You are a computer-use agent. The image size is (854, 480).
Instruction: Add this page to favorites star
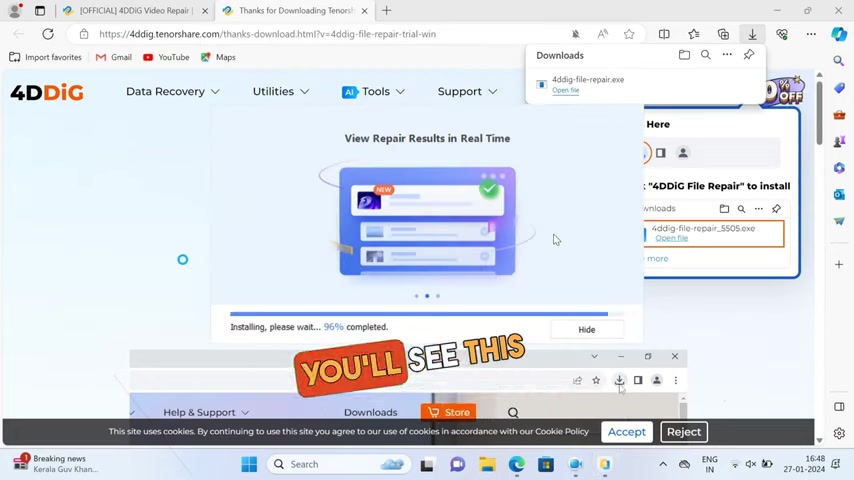[x=629, y=34]
